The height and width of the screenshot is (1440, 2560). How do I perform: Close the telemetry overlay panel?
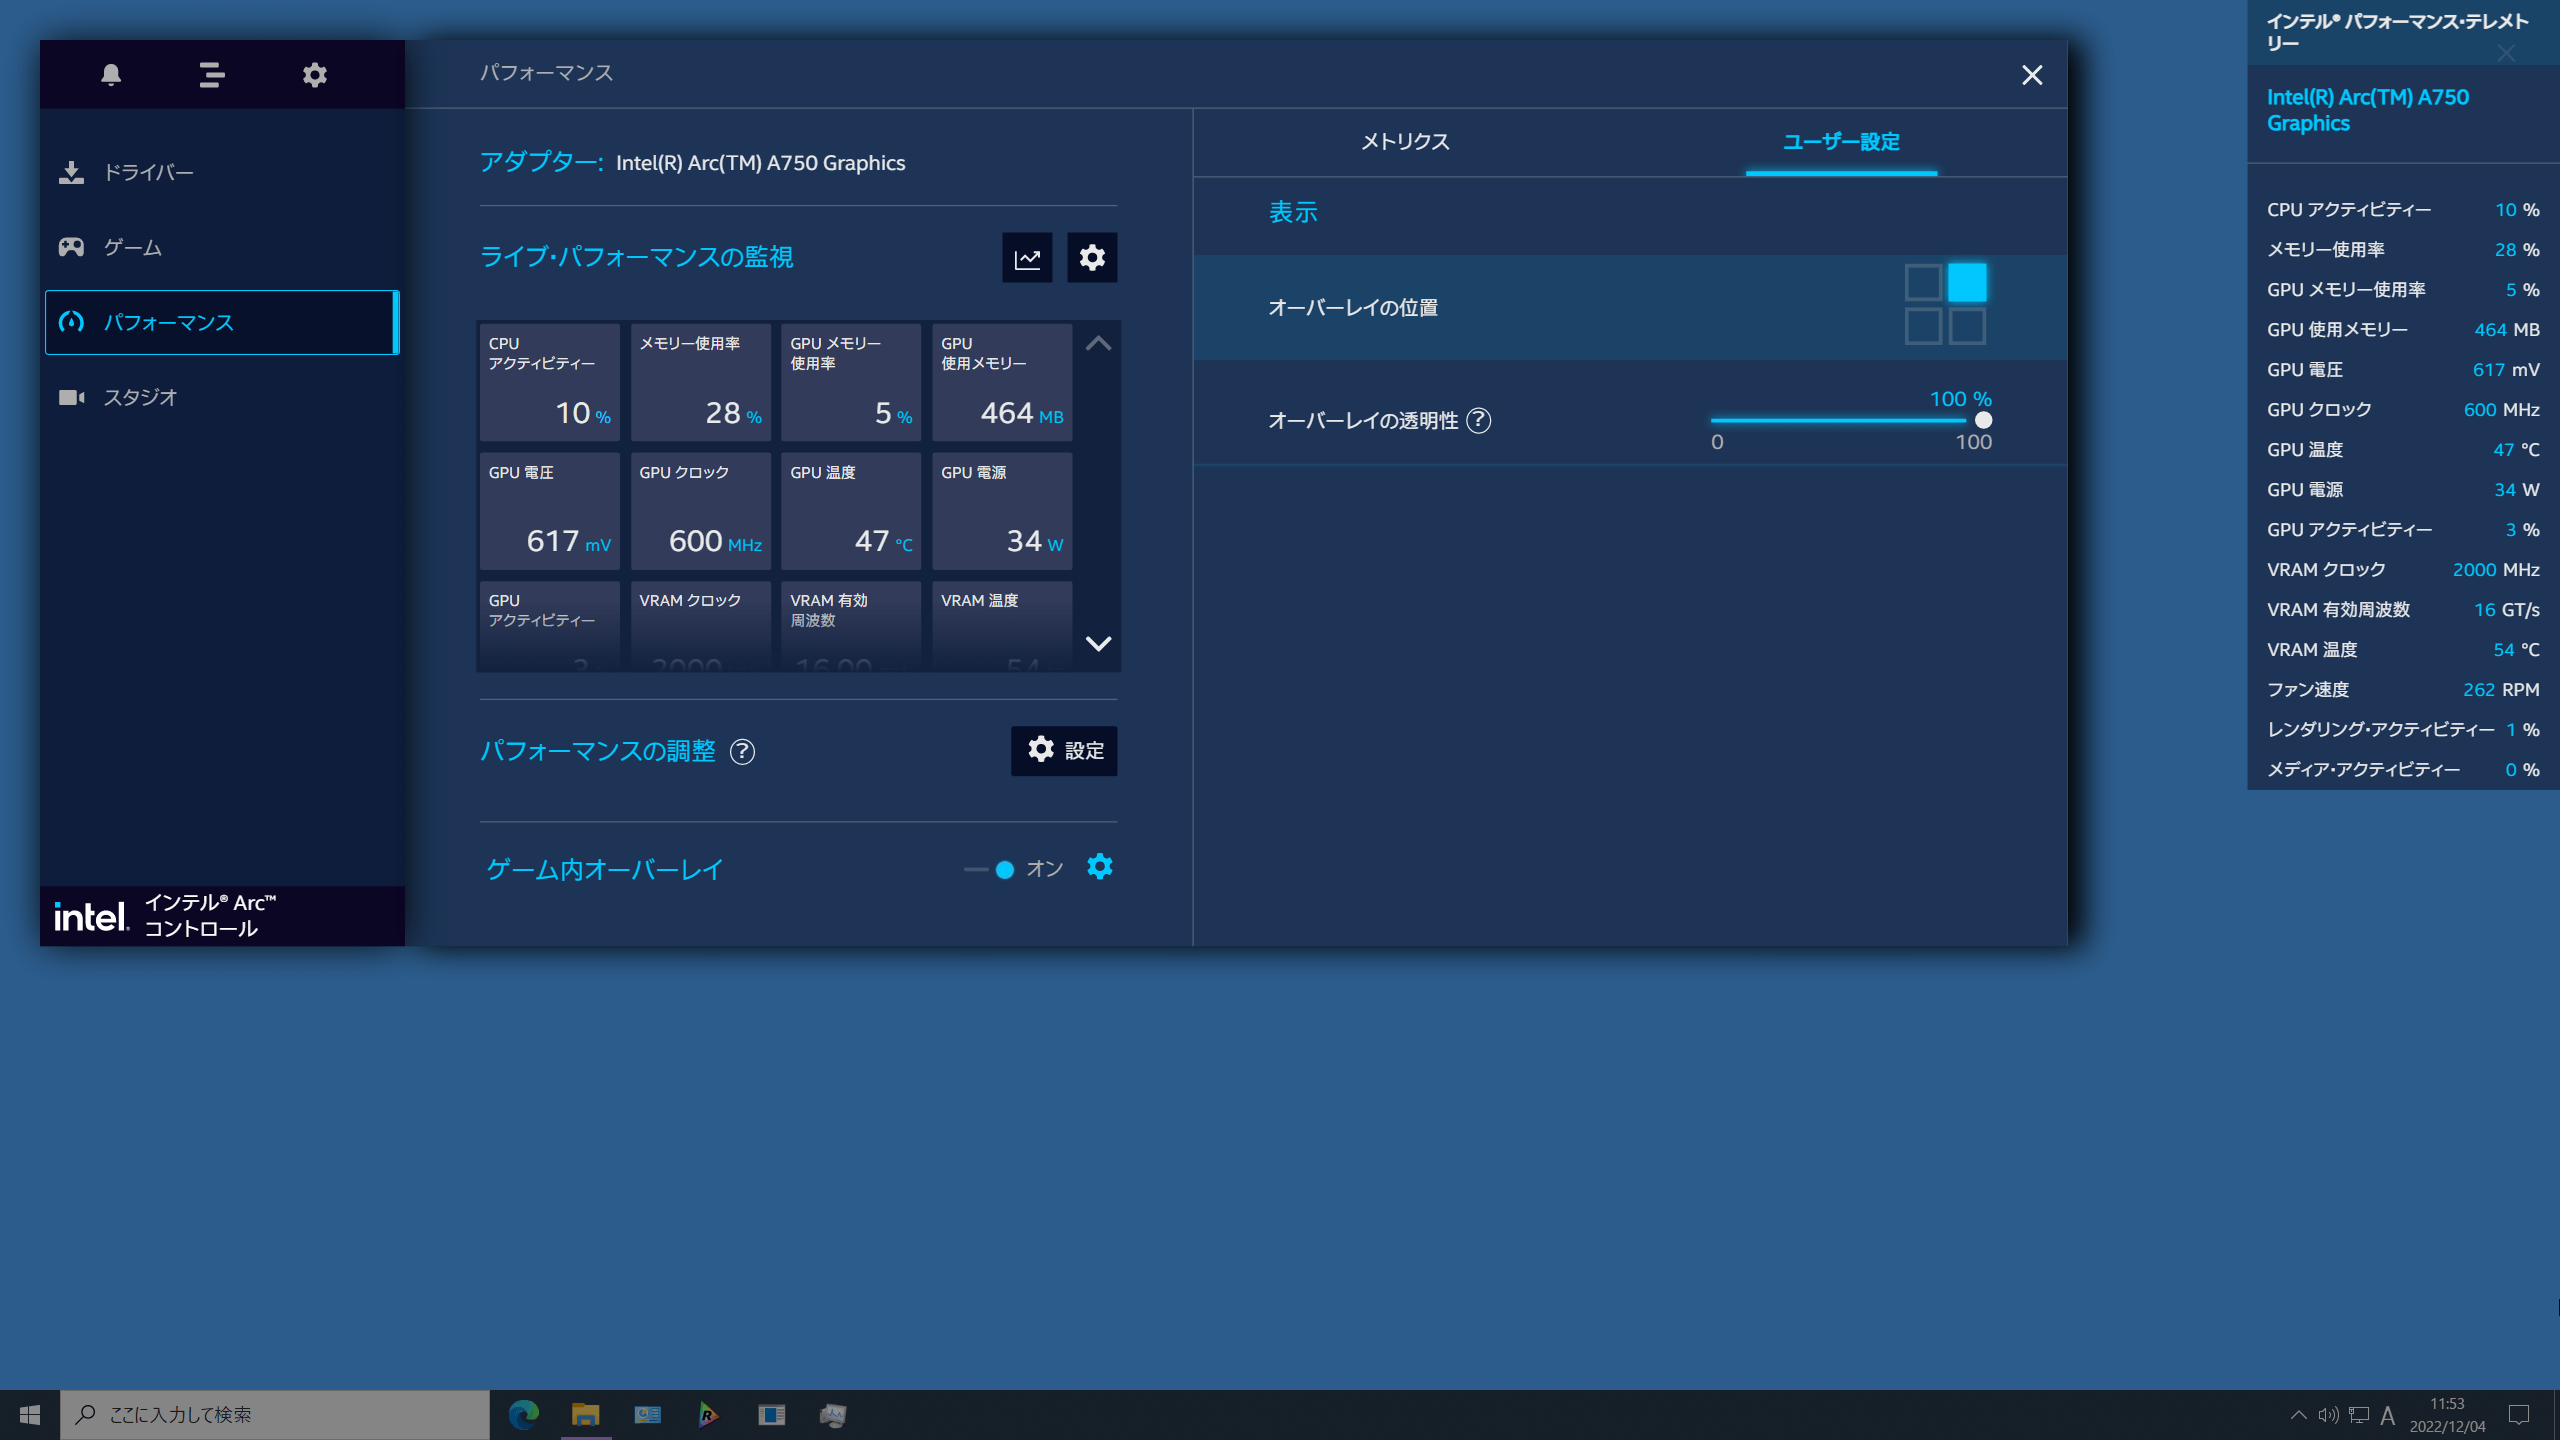(2506, 53)
